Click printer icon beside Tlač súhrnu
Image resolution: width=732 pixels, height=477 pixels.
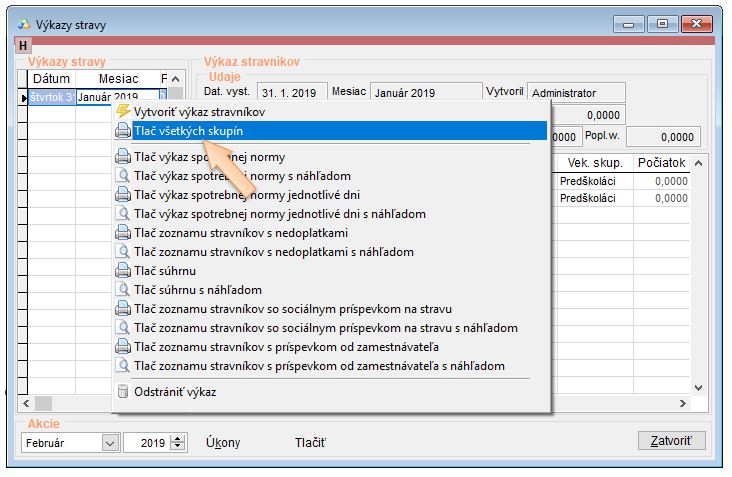point(123,270)
